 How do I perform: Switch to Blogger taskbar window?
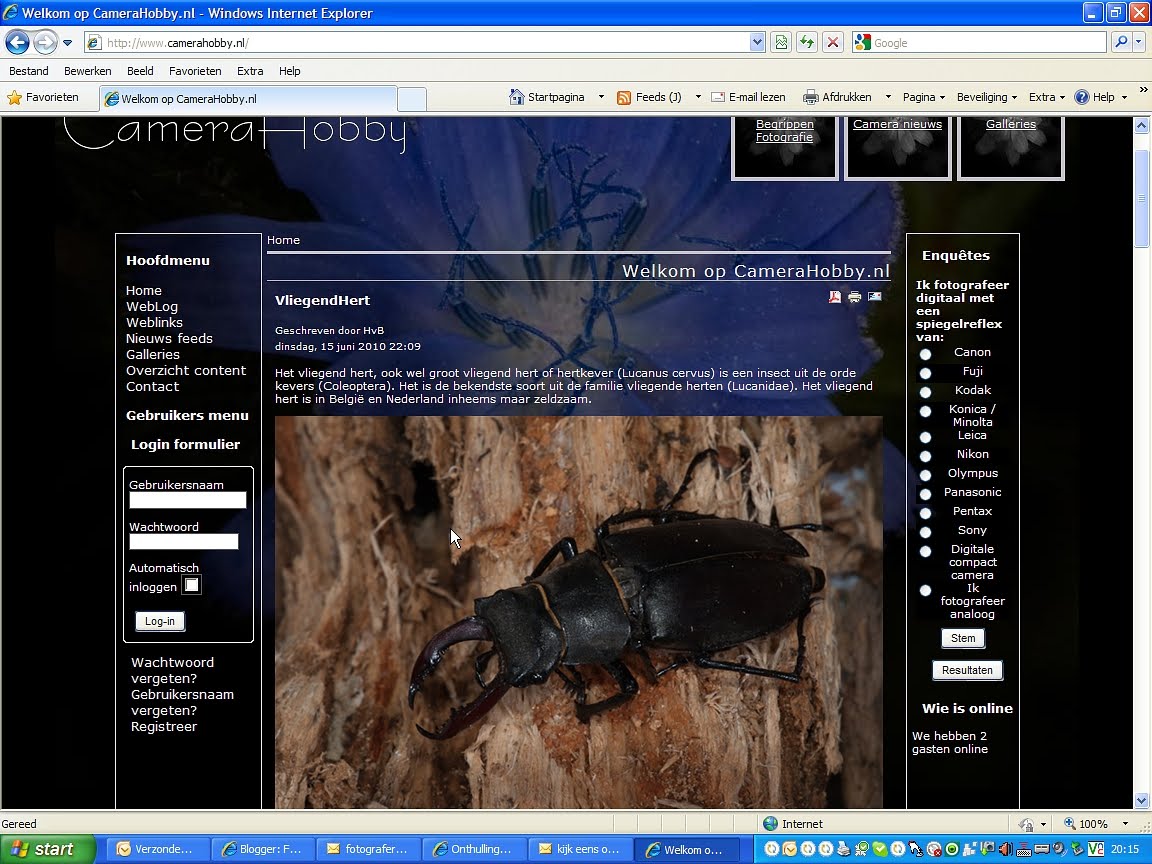(263, 849)
